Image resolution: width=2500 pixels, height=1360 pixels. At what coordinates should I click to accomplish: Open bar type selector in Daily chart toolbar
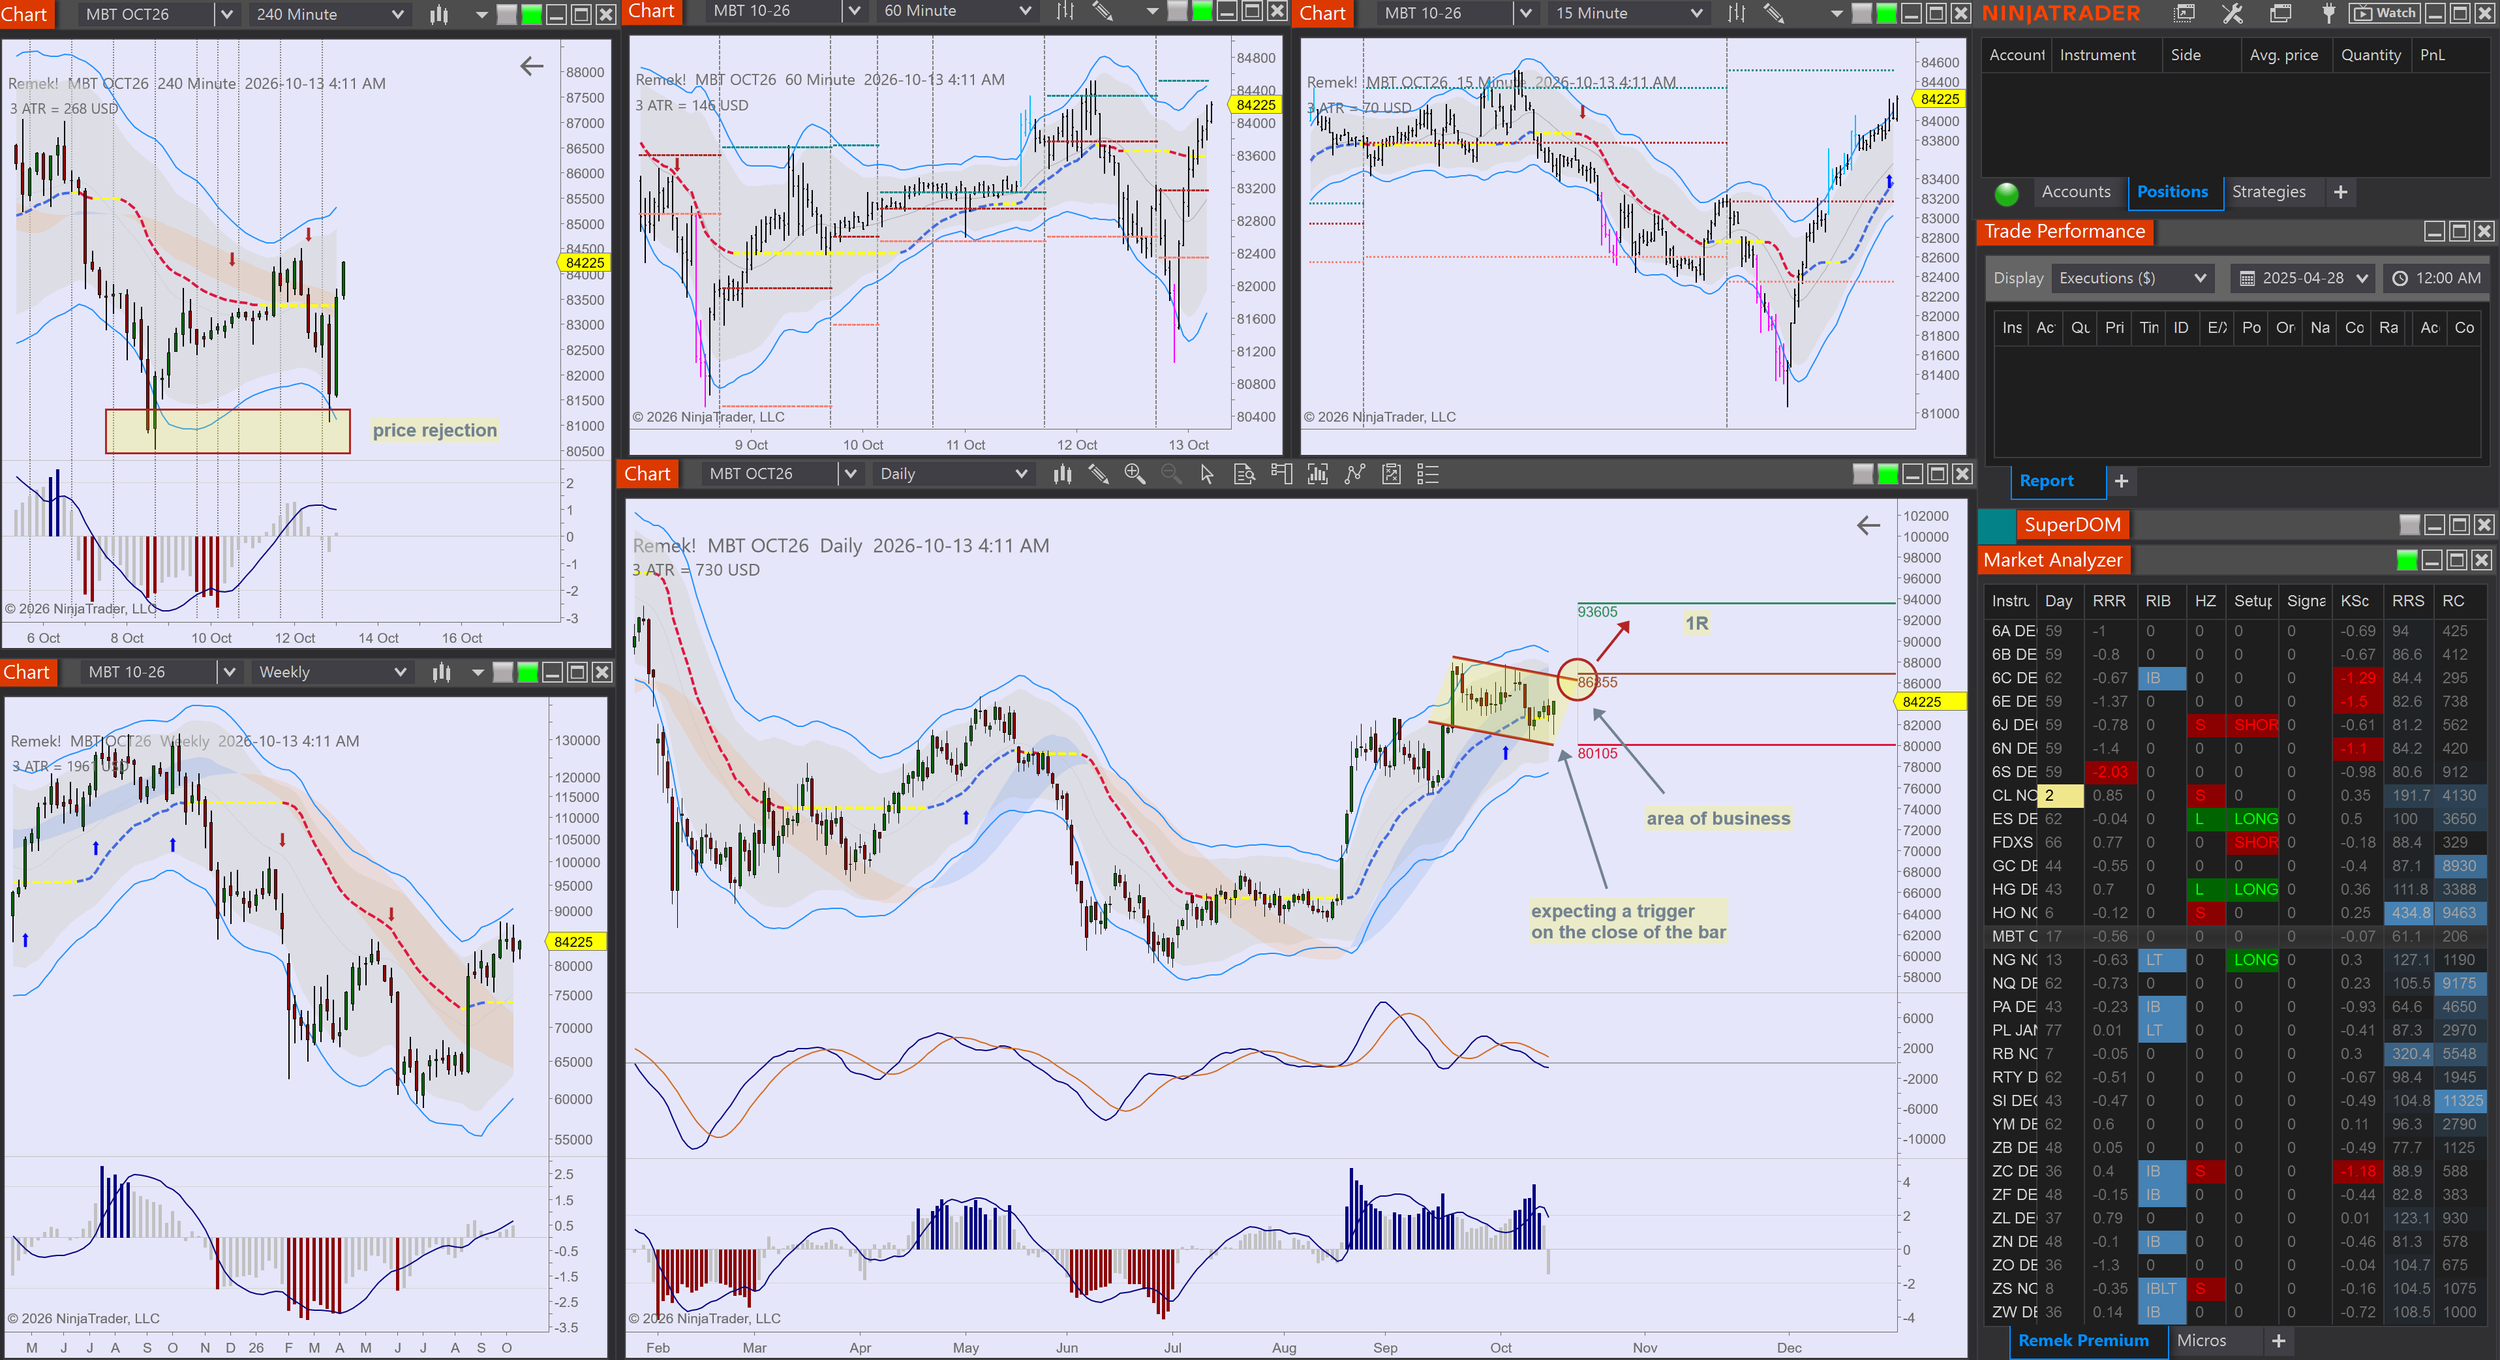pos(1062,474)
